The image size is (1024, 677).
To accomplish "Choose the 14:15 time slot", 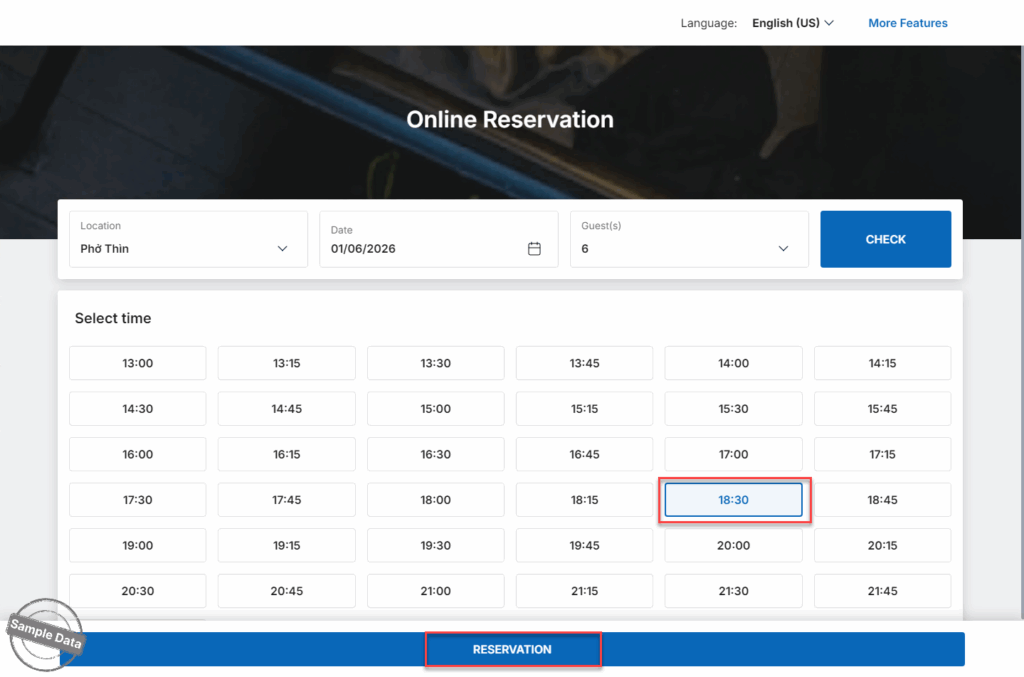I will click(882, 363).
